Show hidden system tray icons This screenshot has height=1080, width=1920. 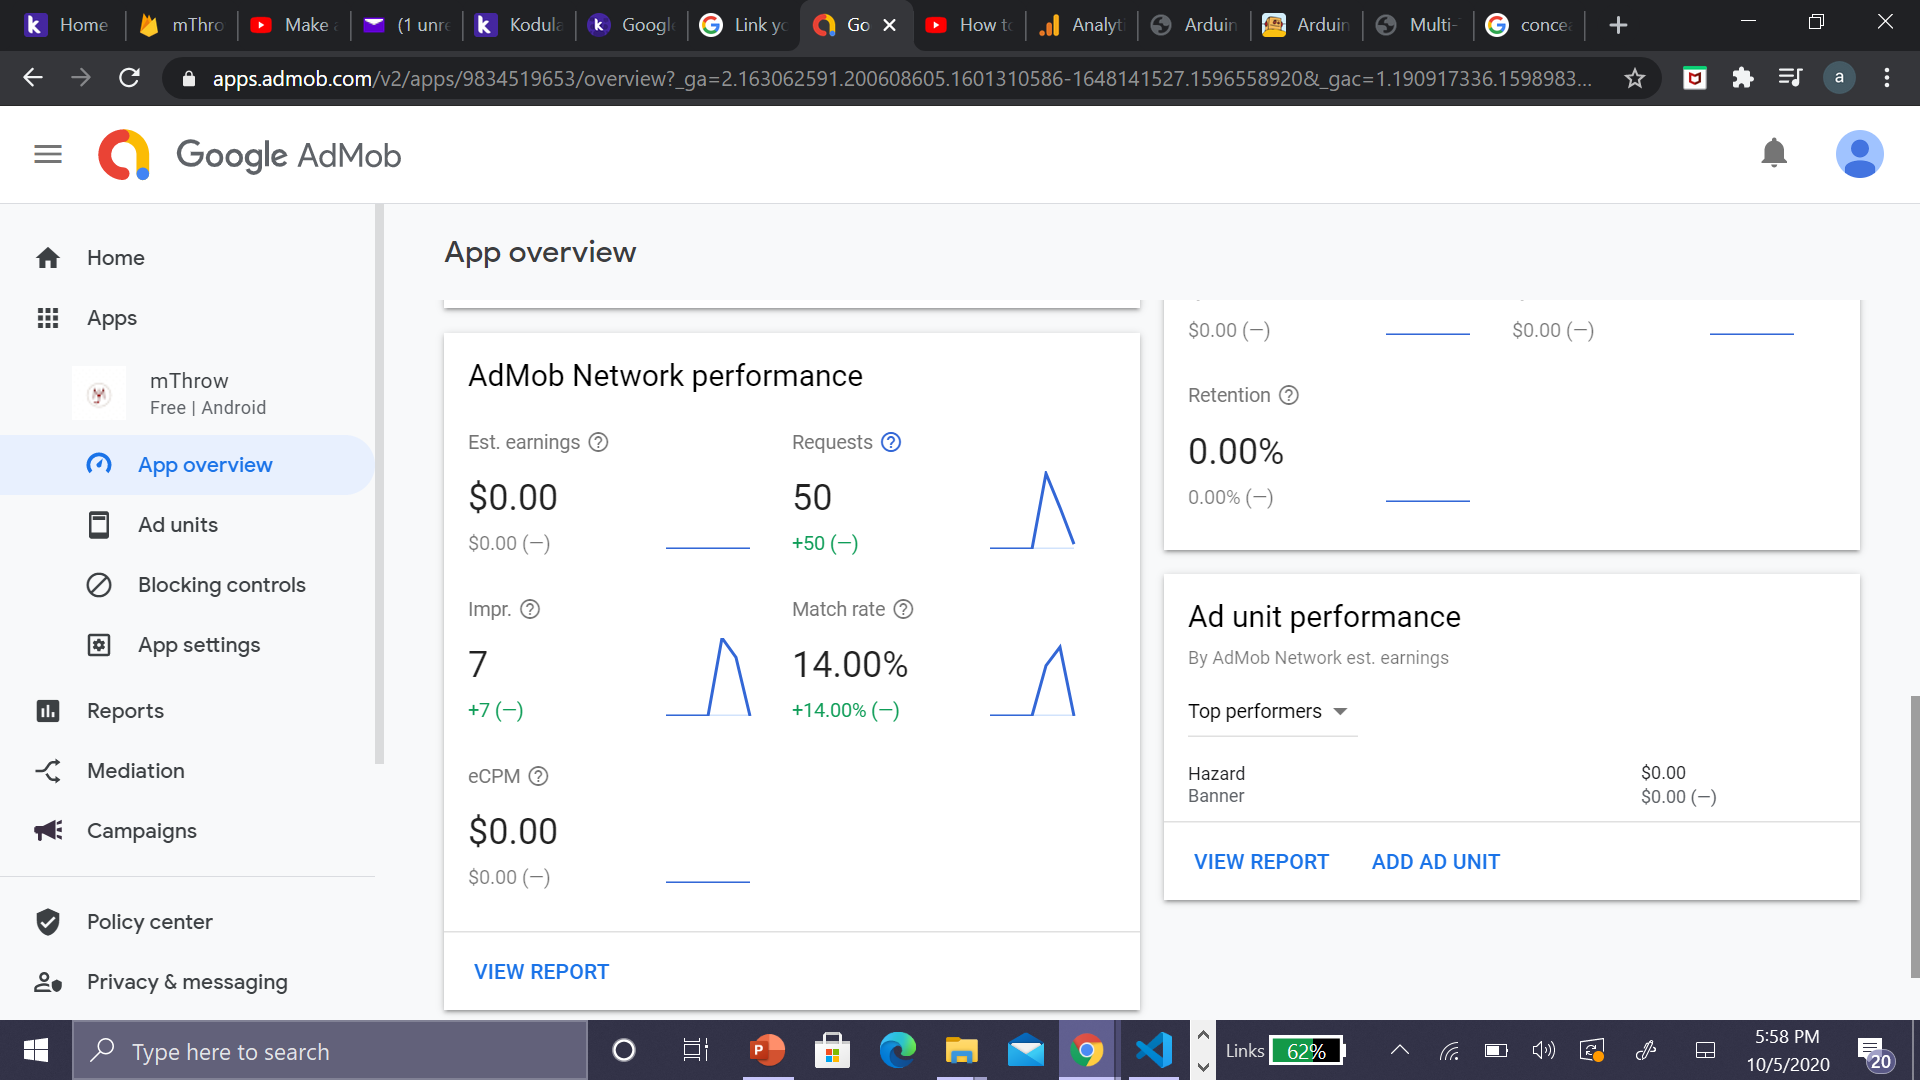pos(1400,1050)
